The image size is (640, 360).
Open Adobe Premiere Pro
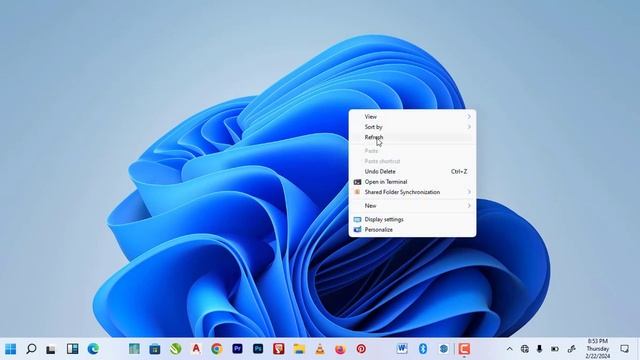point(237,349)
